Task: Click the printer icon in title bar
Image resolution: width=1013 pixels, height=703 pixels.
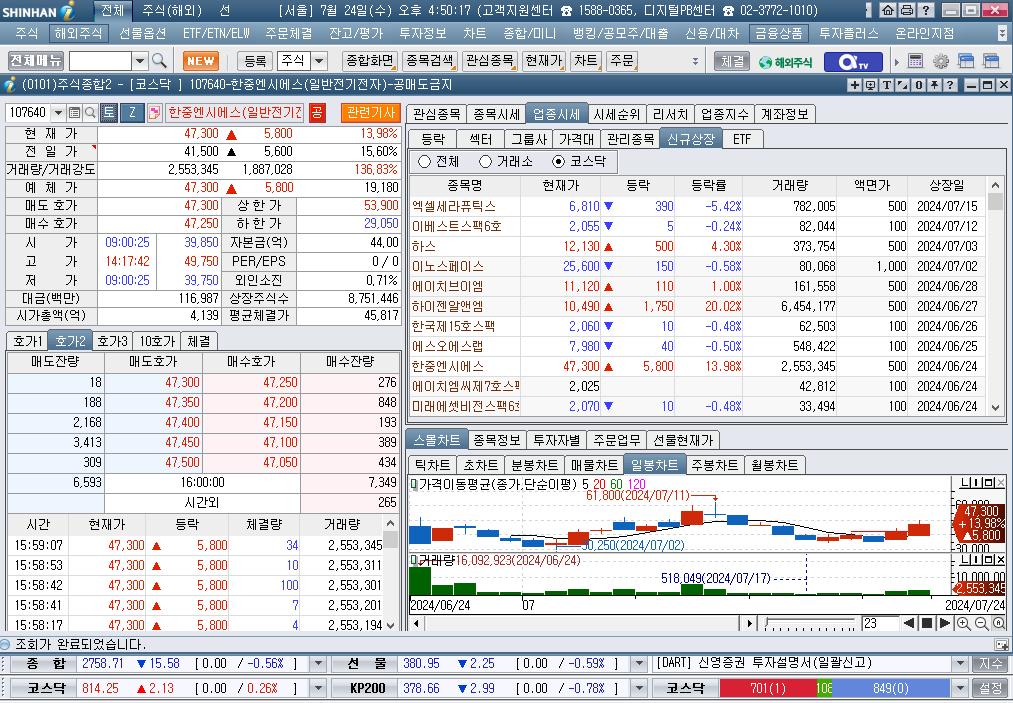Action: [906, 10]
